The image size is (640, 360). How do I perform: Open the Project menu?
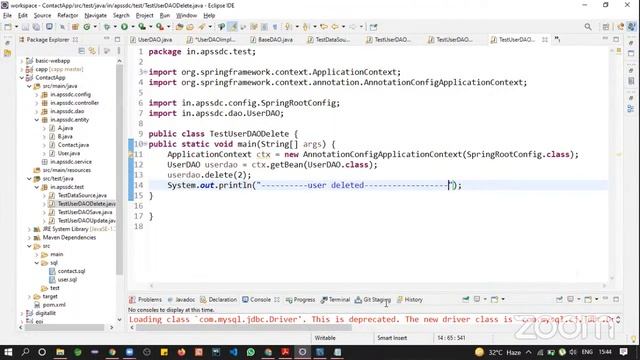[x=144, y=16]
